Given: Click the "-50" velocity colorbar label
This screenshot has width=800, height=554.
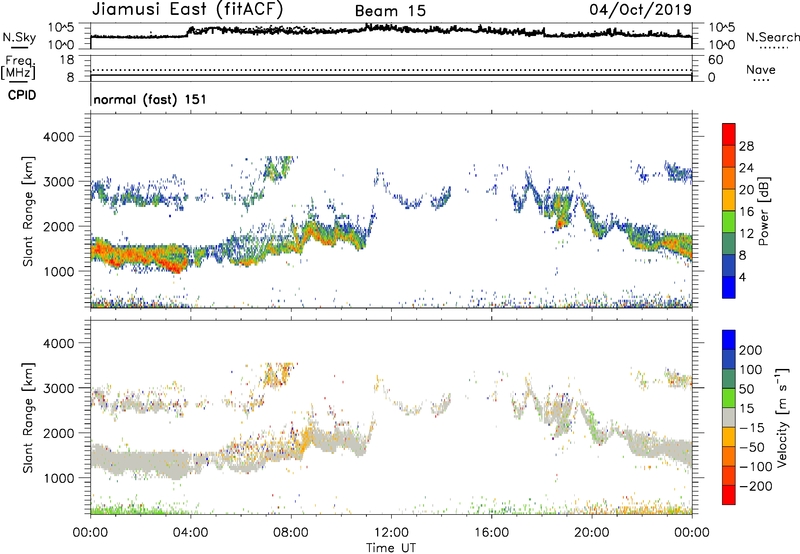Looking at the screenshot, I should pyautogui.click(x=752, y=447).
